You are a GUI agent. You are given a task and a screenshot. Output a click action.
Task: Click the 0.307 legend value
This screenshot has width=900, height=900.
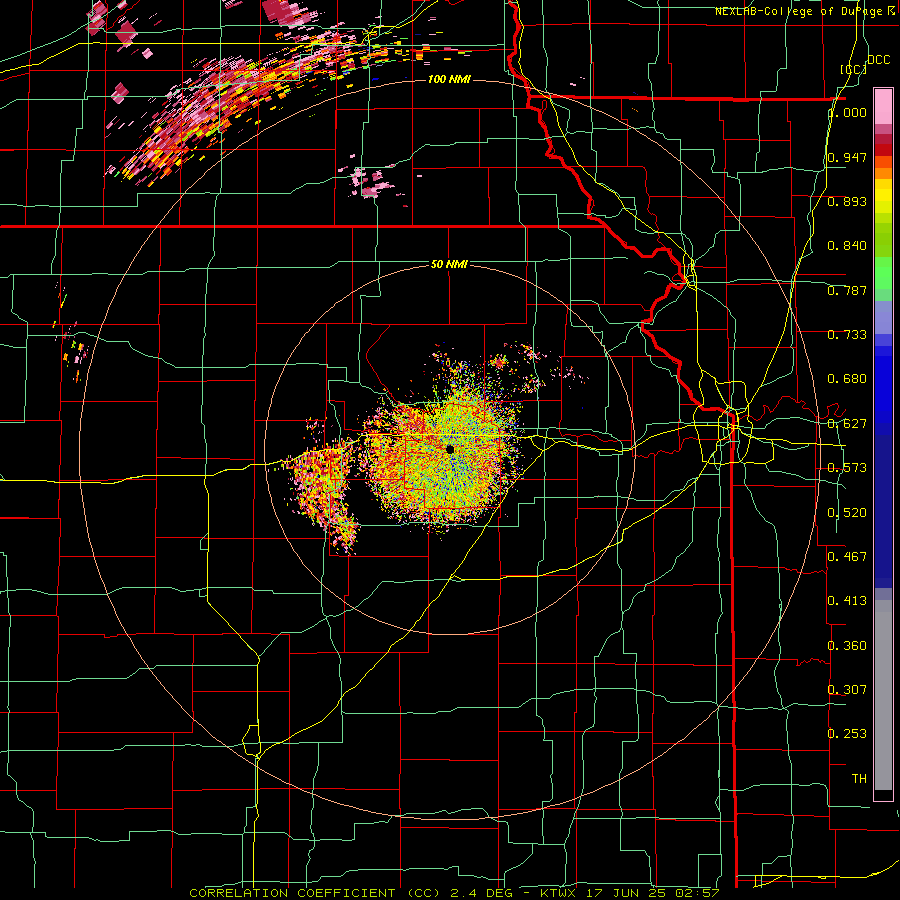[847, 690]
